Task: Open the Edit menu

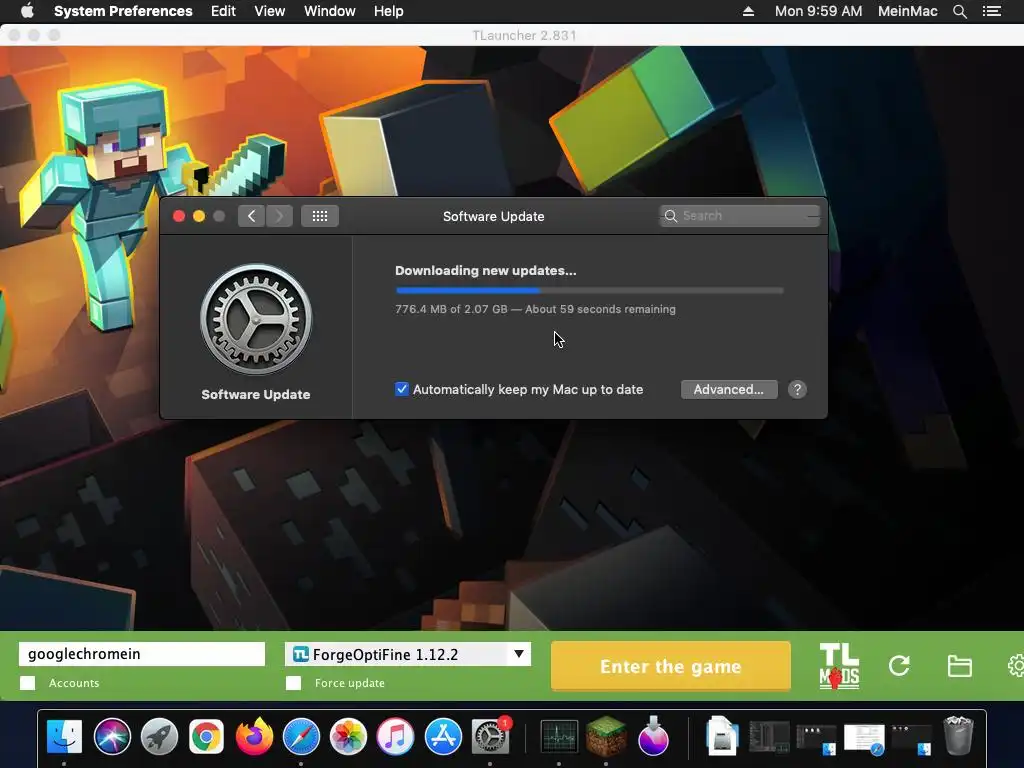Action: pyautogui.click(x=223, y=11)
